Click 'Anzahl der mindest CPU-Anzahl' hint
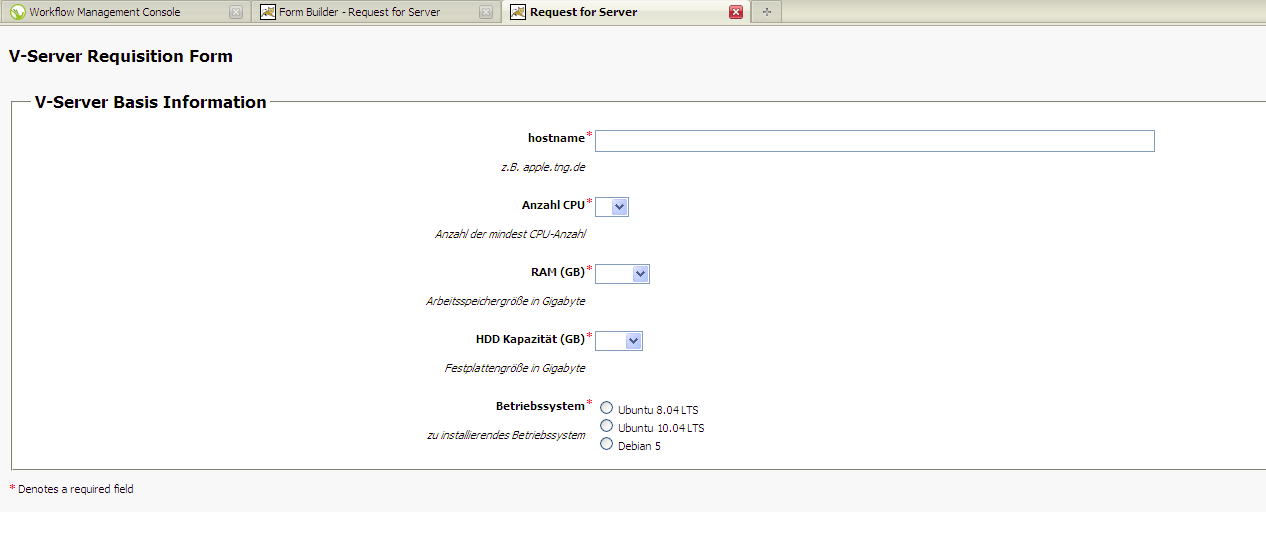1266x549 pixels. pyautogui.click(x=510, y=235)
